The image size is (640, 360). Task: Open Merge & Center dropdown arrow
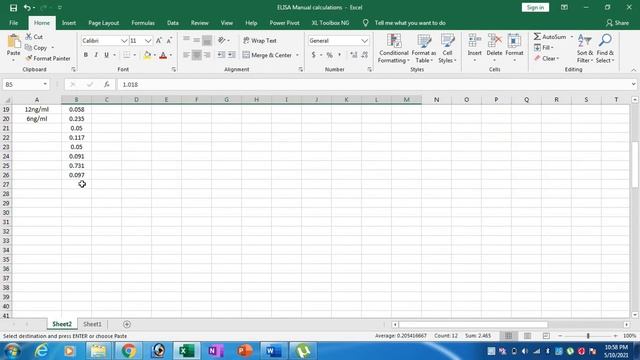[297, 55]
